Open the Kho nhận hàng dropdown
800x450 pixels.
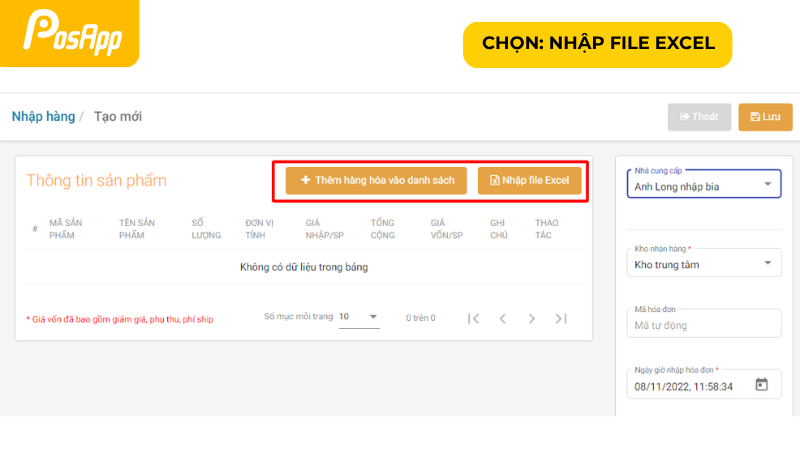[x=704, y=262]
